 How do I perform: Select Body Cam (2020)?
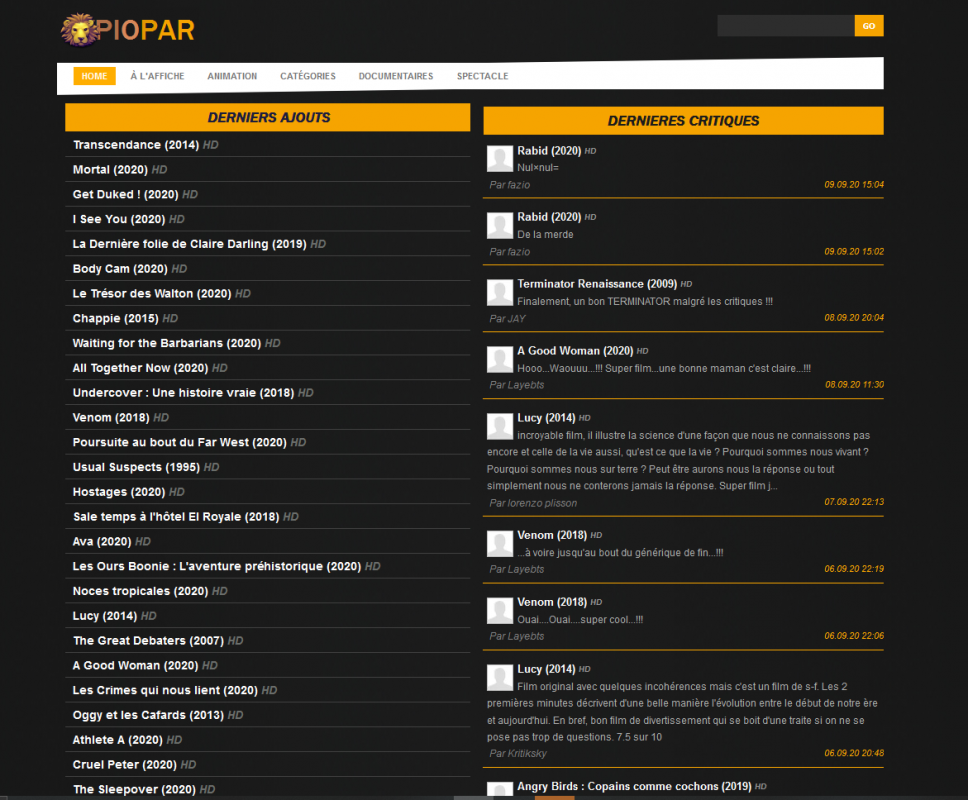[120, 269]
